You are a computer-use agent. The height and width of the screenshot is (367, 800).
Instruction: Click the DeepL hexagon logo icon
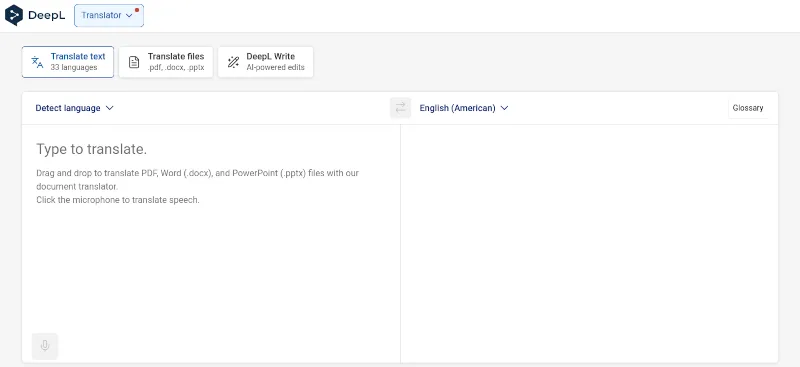tap(14, 15)
